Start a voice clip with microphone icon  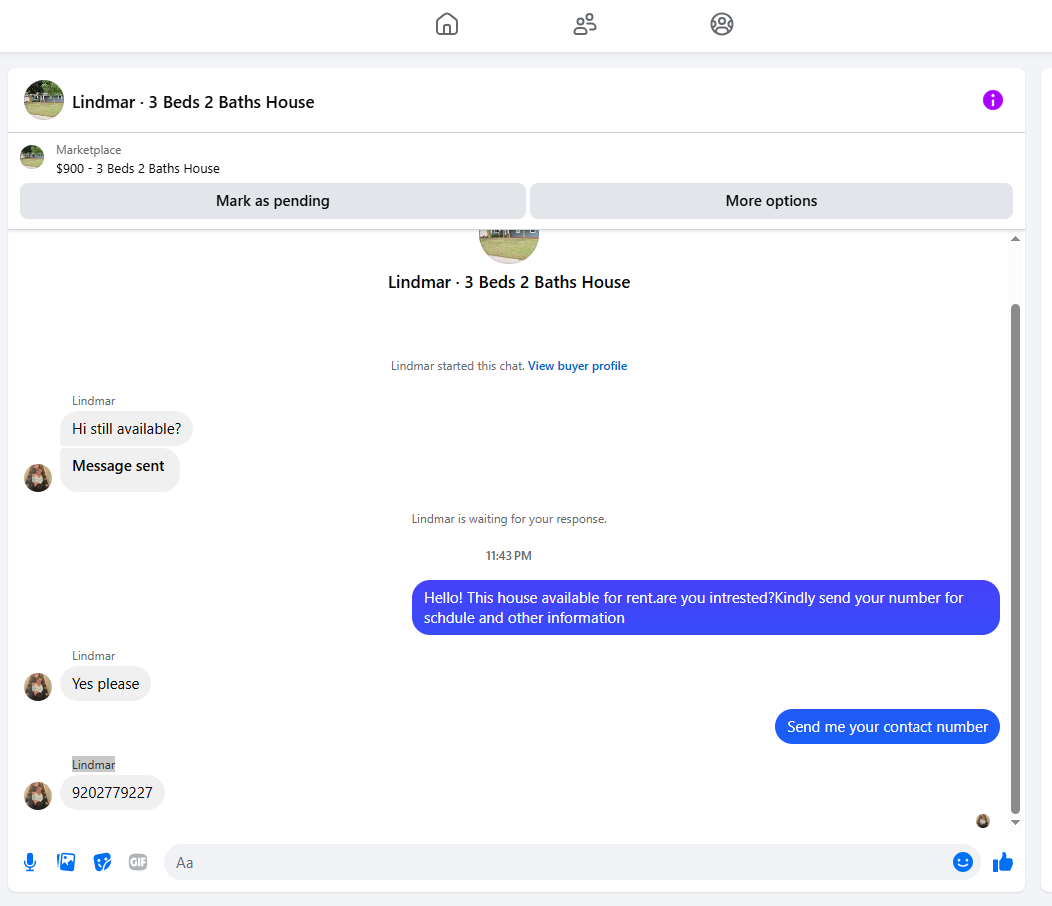coord(30,862)
